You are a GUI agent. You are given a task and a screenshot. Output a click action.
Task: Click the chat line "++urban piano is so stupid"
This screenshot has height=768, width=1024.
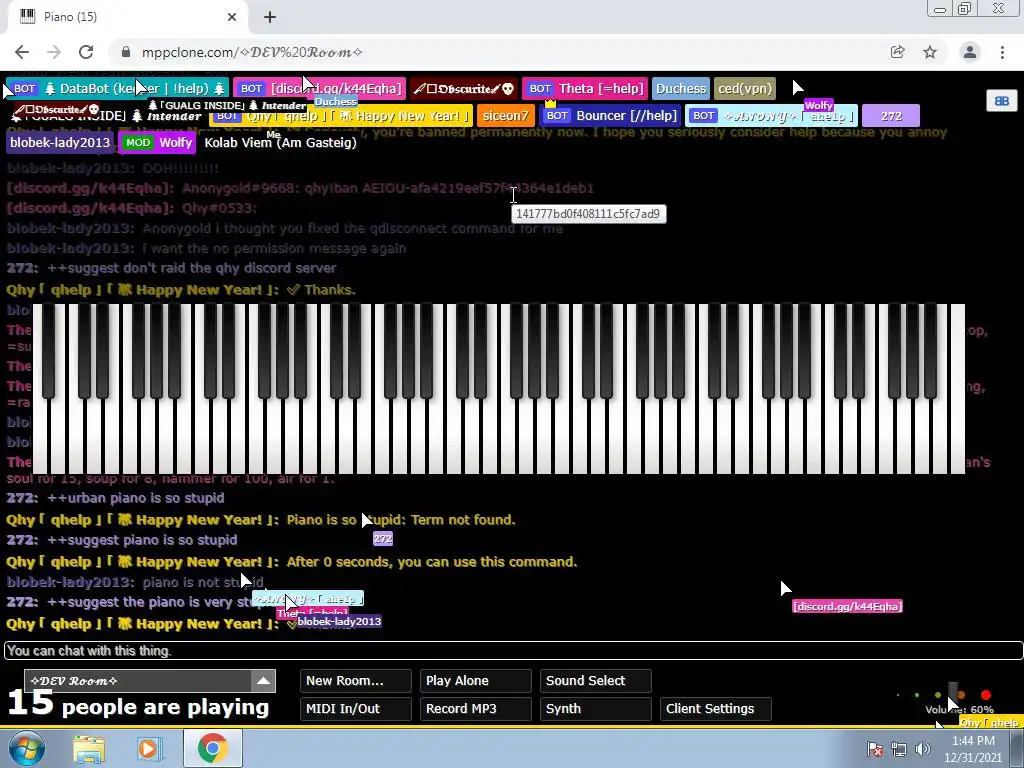[136, 498]
